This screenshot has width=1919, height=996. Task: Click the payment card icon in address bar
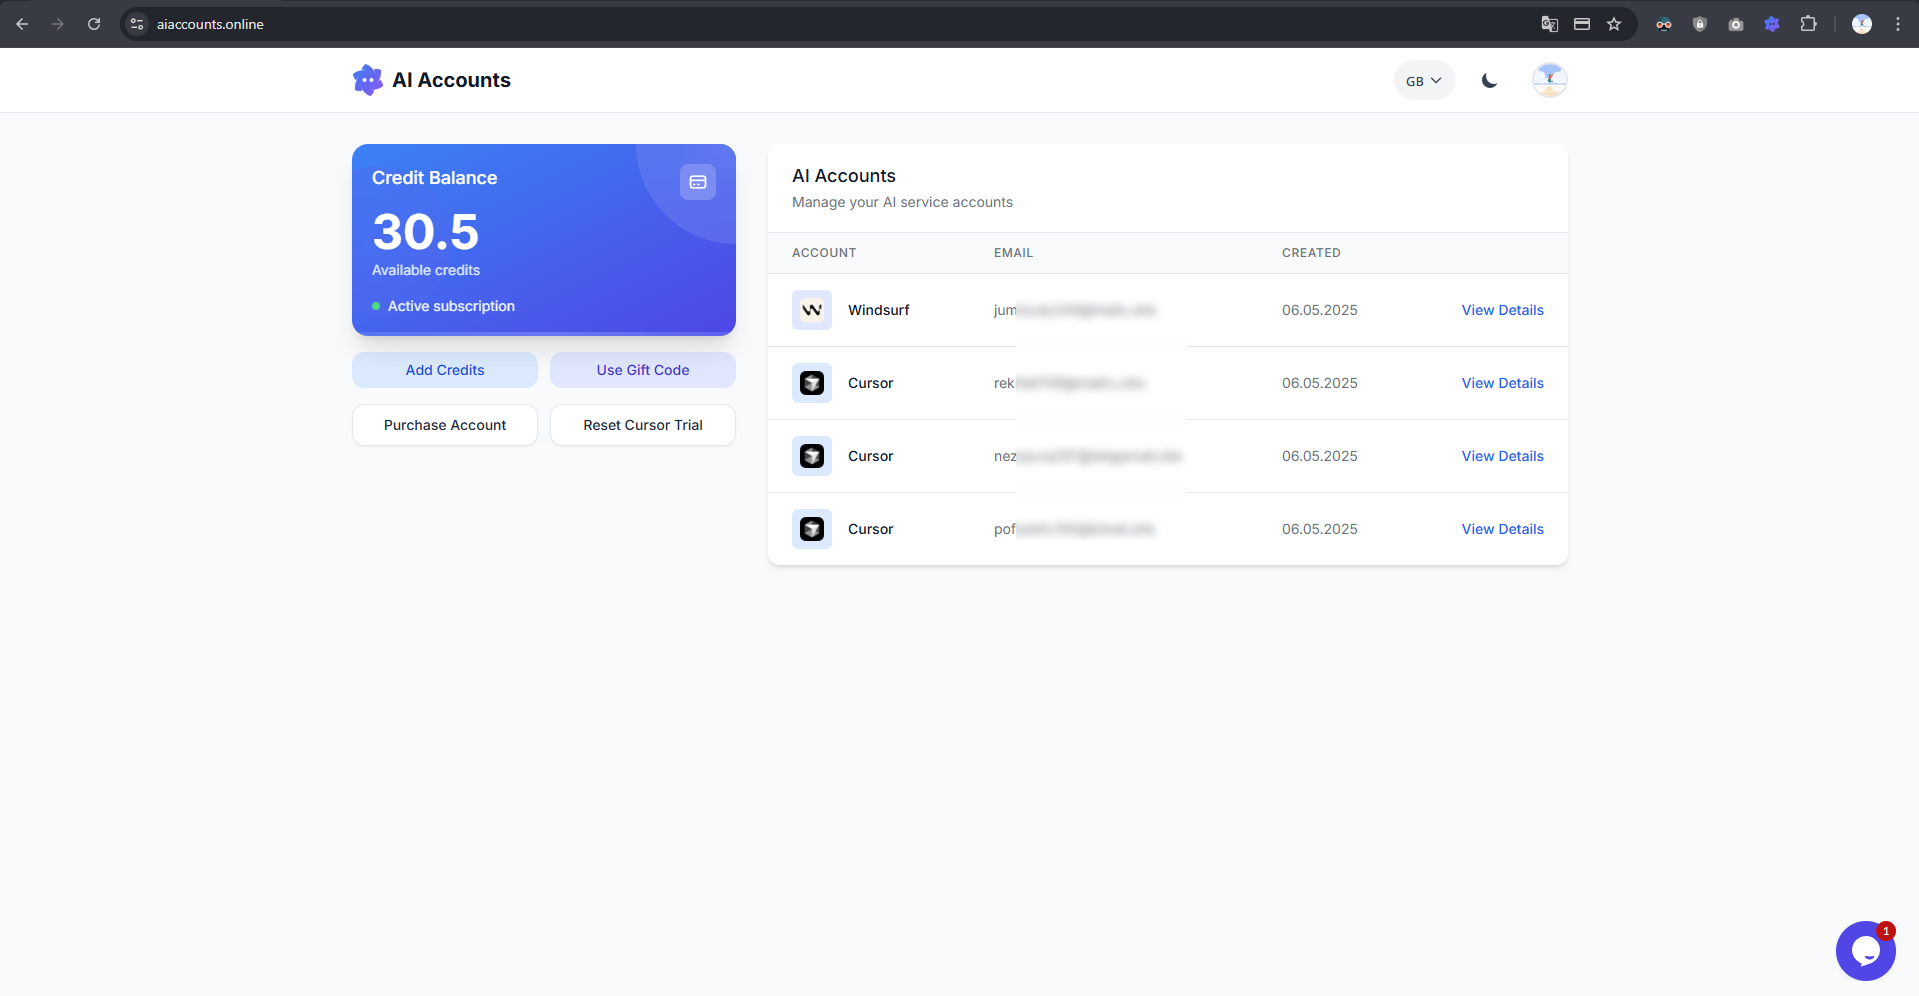1582,24
